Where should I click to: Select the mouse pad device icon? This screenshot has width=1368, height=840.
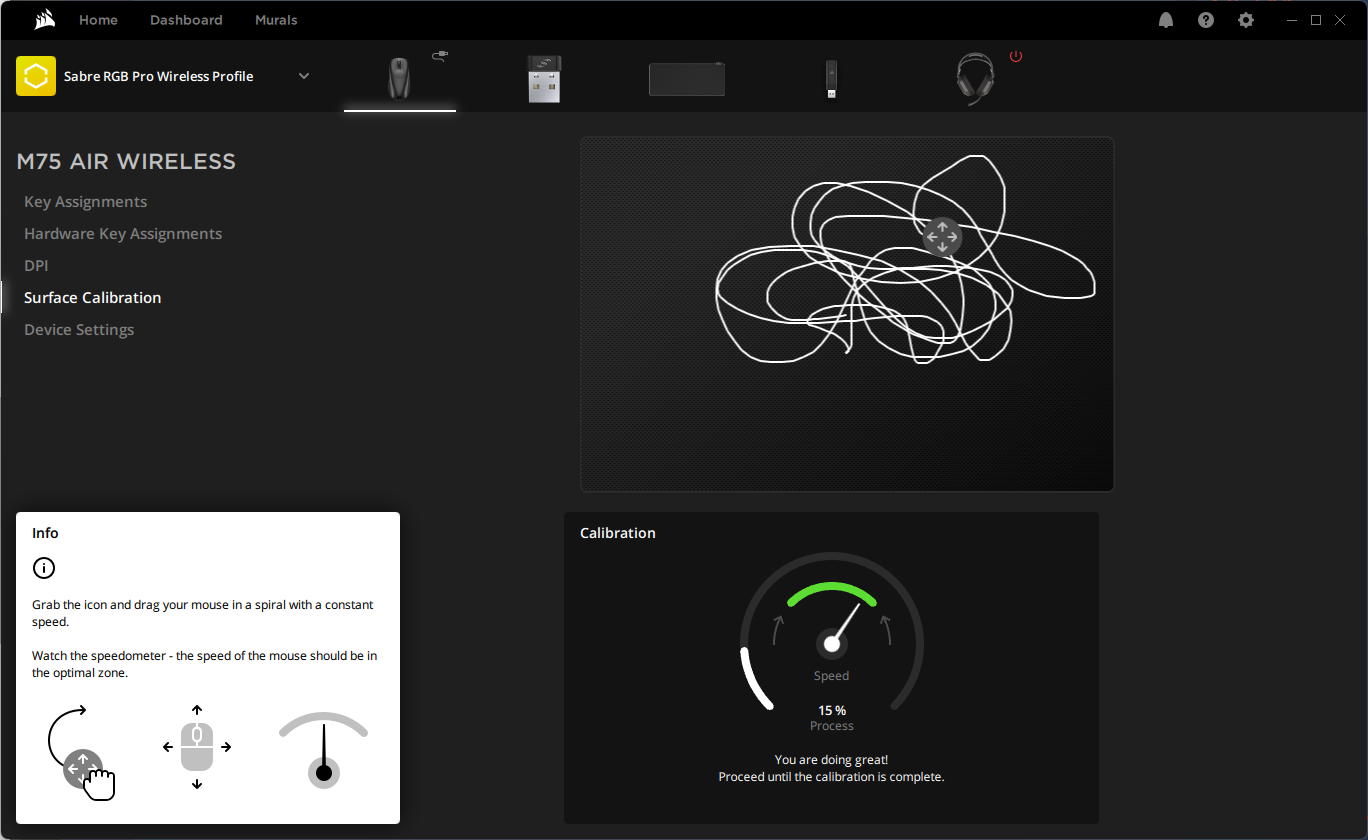(687, 79)
